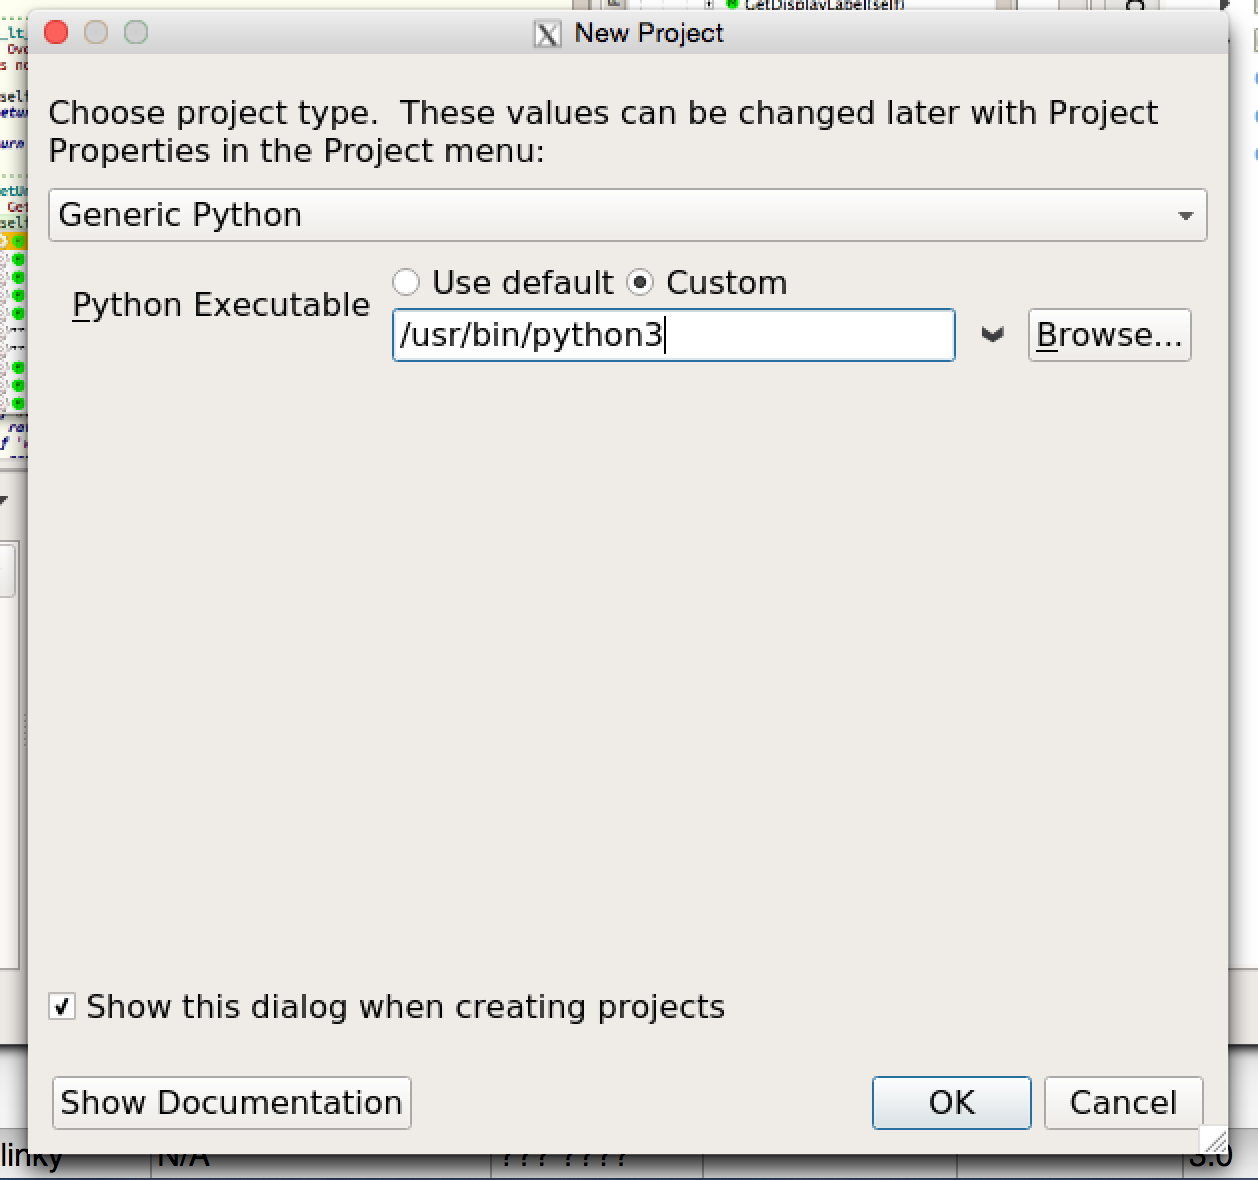Click the Python Executable label

point(221,305)
